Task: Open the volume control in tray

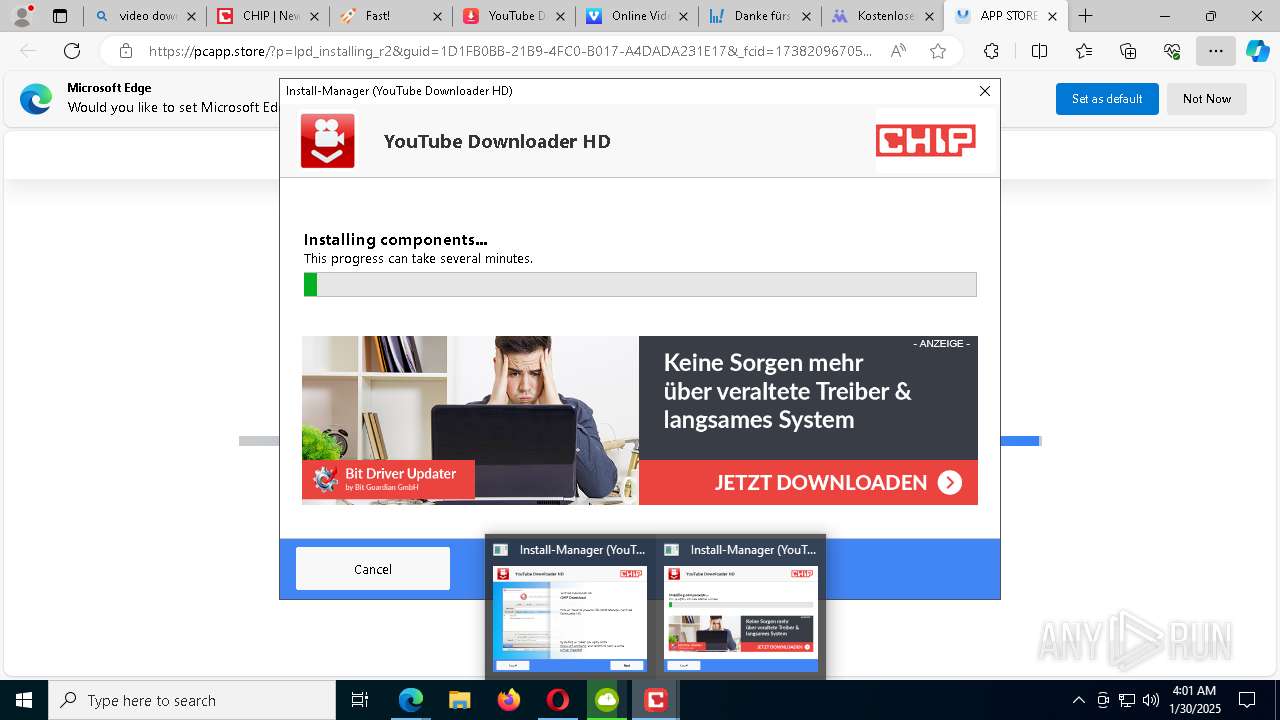Action: click(x=1151, y=700)
